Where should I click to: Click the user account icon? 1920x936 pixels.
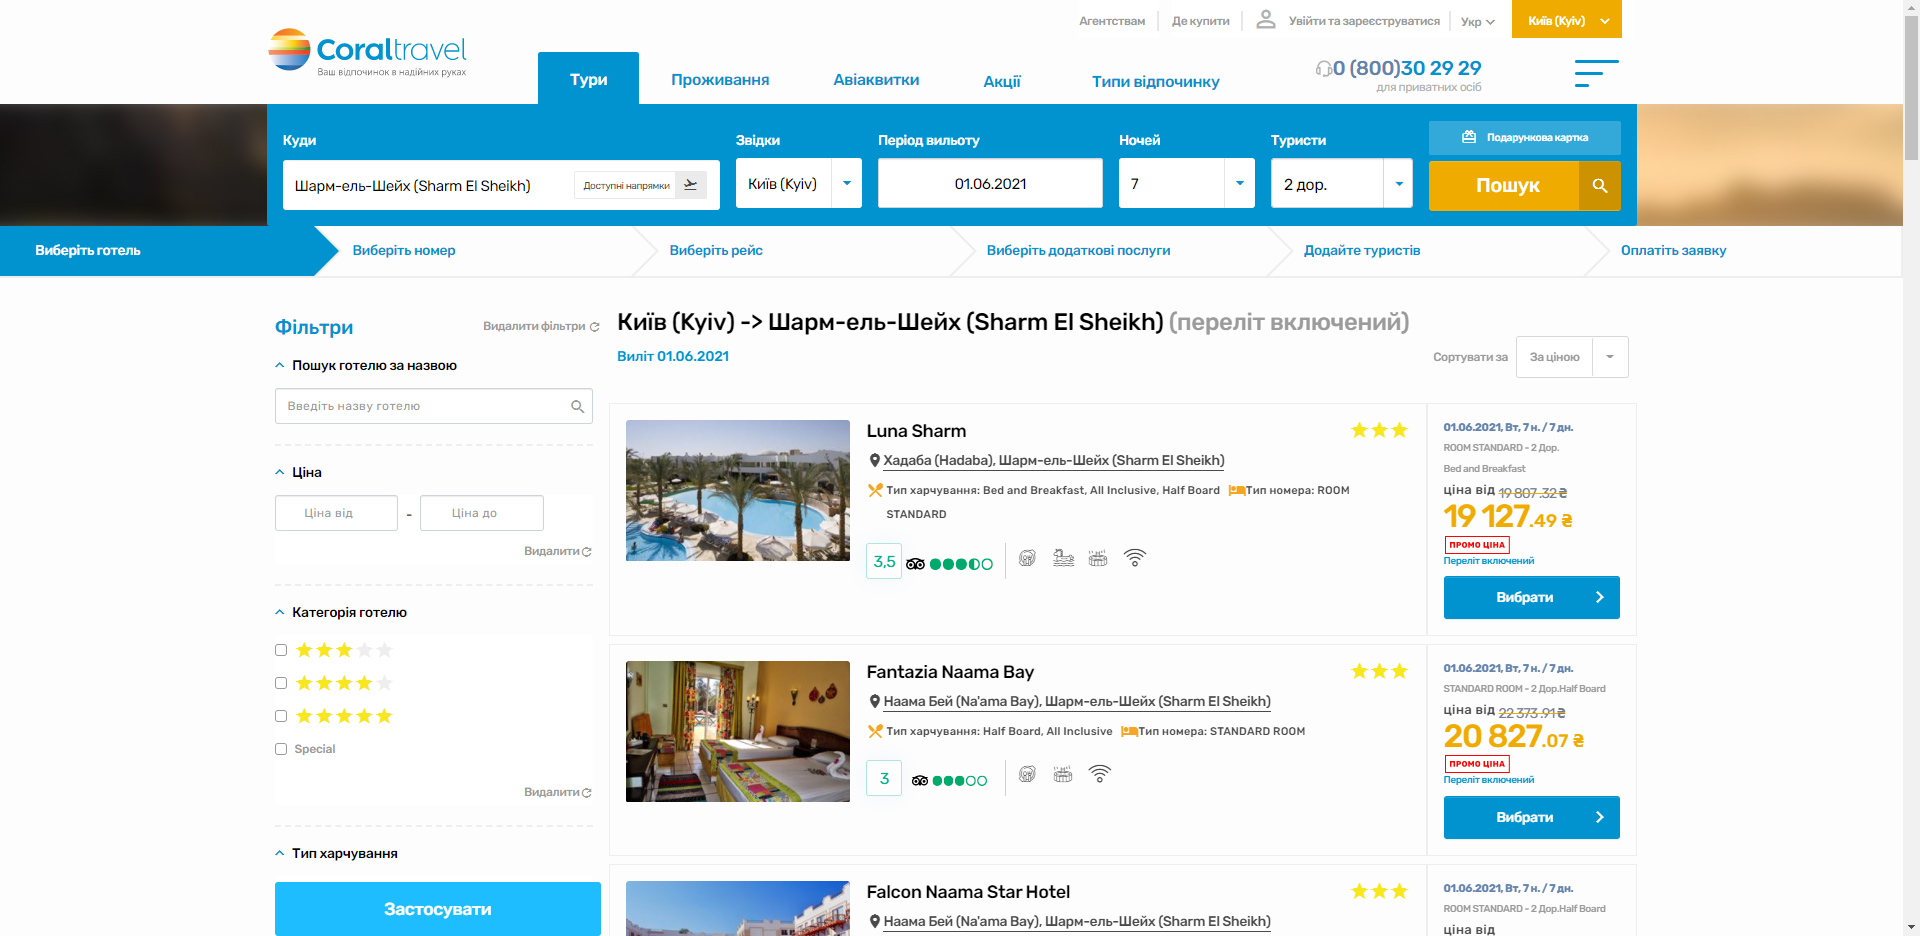(x=1266, y=19)
